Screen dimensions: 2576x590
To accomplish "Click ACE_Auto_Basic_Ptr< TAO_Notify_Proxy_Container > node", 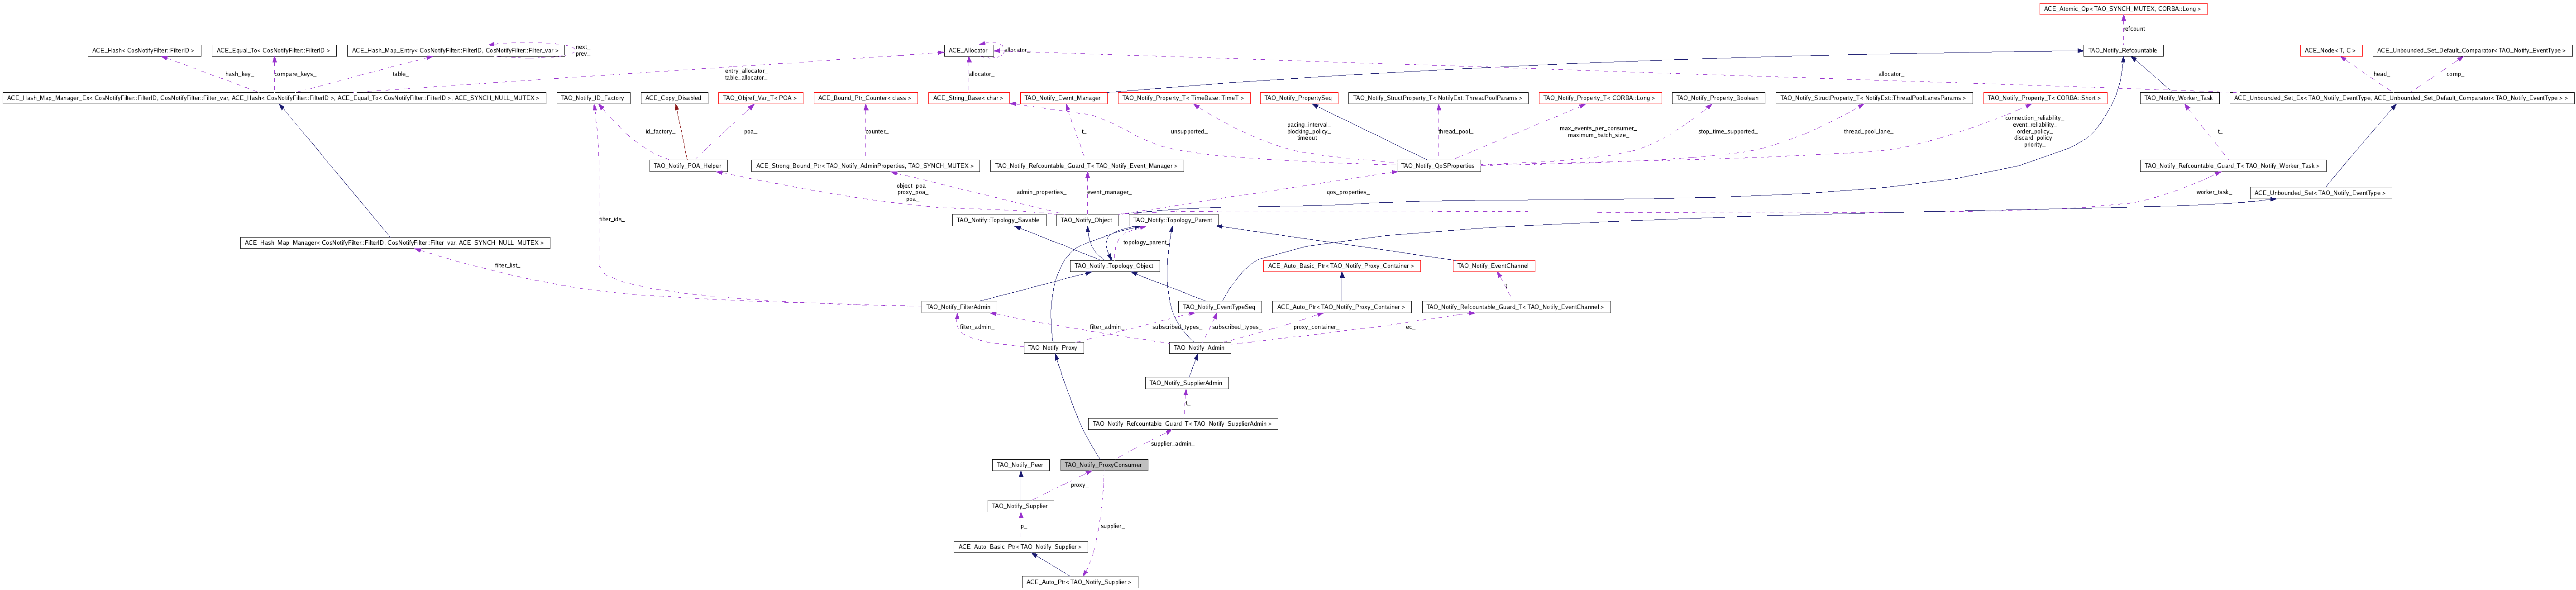I will 1342,266.
